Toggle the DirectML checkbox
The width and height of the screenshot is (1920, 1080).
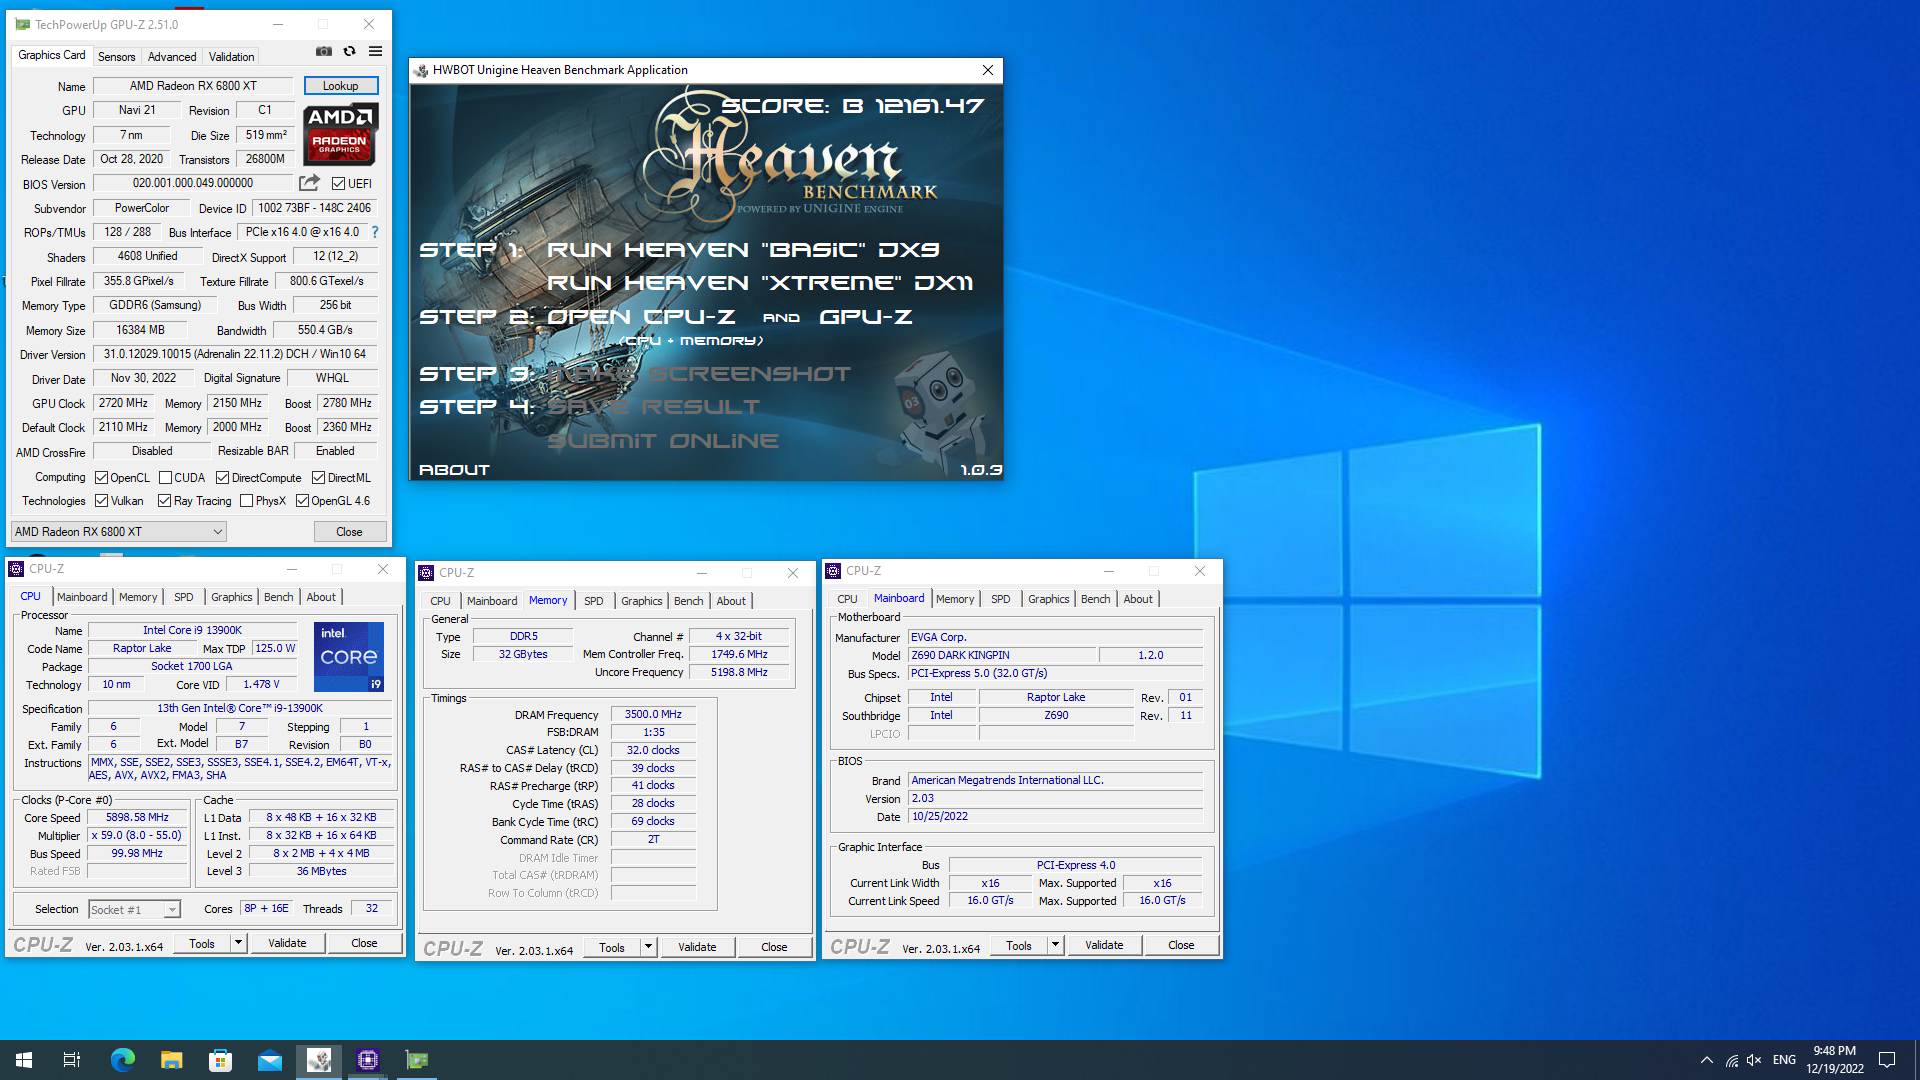[318, 478]
